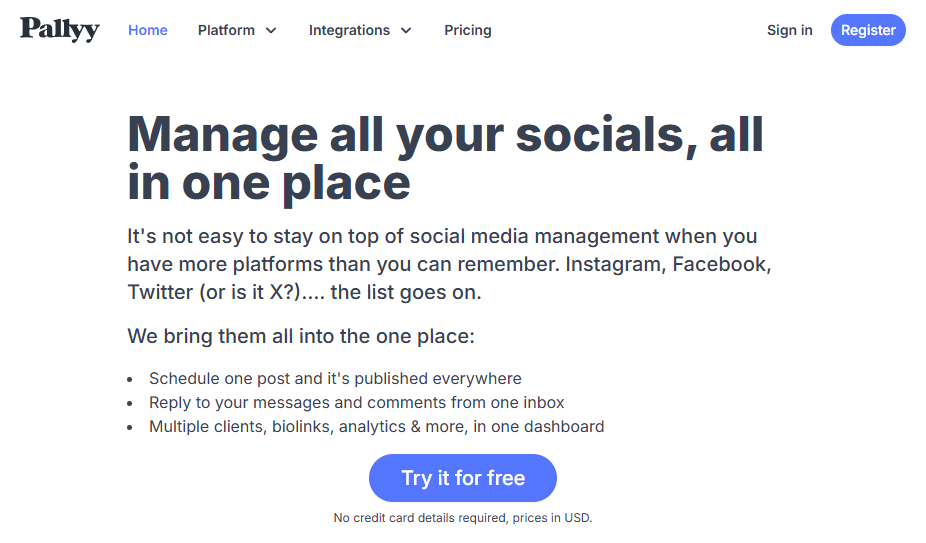Expand the chevron beside Integrations
Image resolution: width=926 pixels, height=543 pixels.
406,31
